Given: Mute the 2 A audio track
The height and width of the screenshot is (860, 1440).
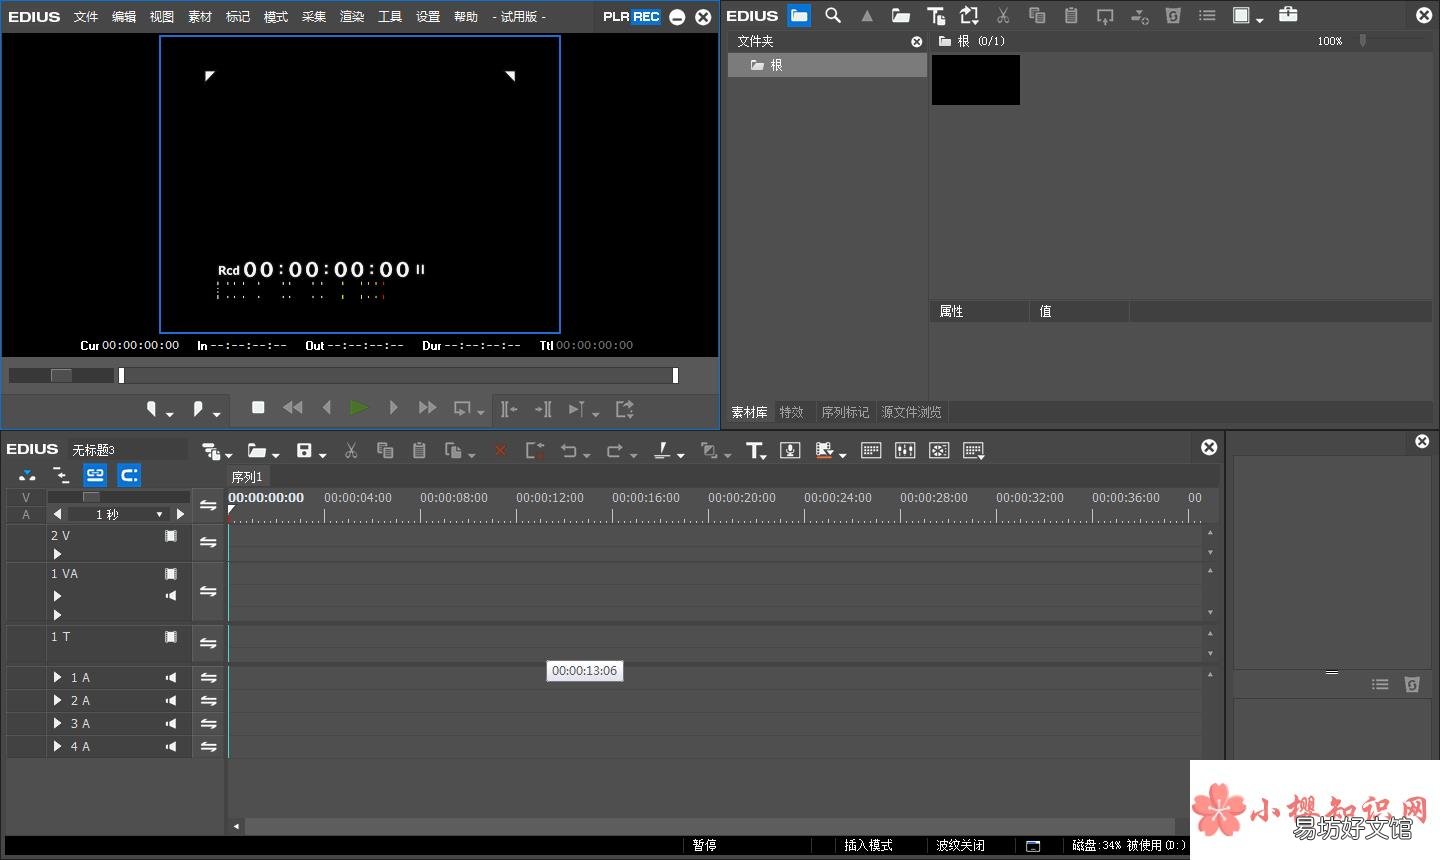Looking at the screenshot, I should (171, 700).
